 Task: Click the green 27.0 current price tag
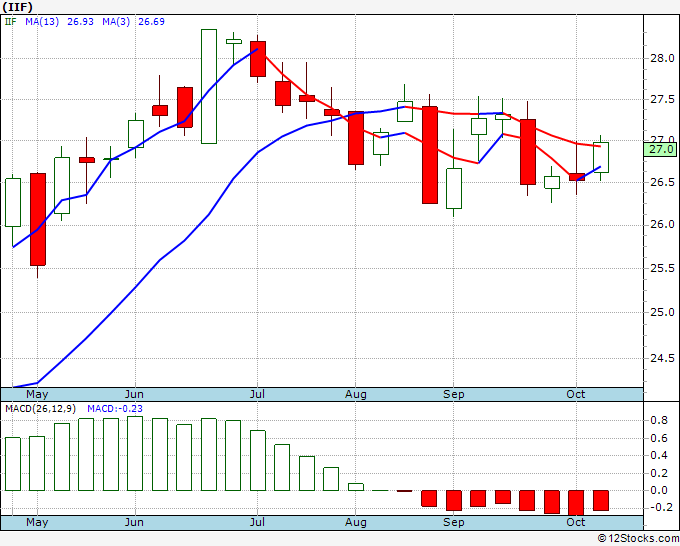point(660,150)
